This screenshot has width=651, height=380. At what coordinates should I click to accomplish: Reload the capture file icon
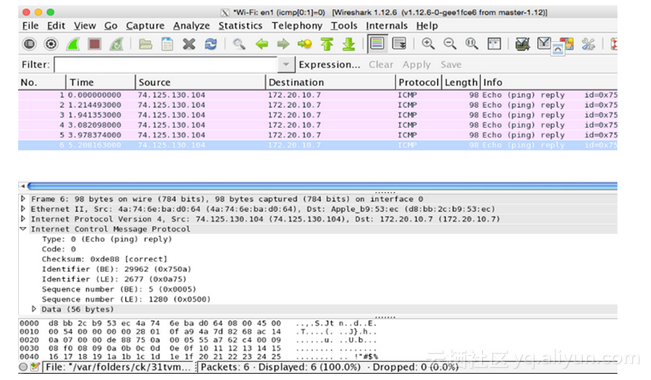pos(211,44)
